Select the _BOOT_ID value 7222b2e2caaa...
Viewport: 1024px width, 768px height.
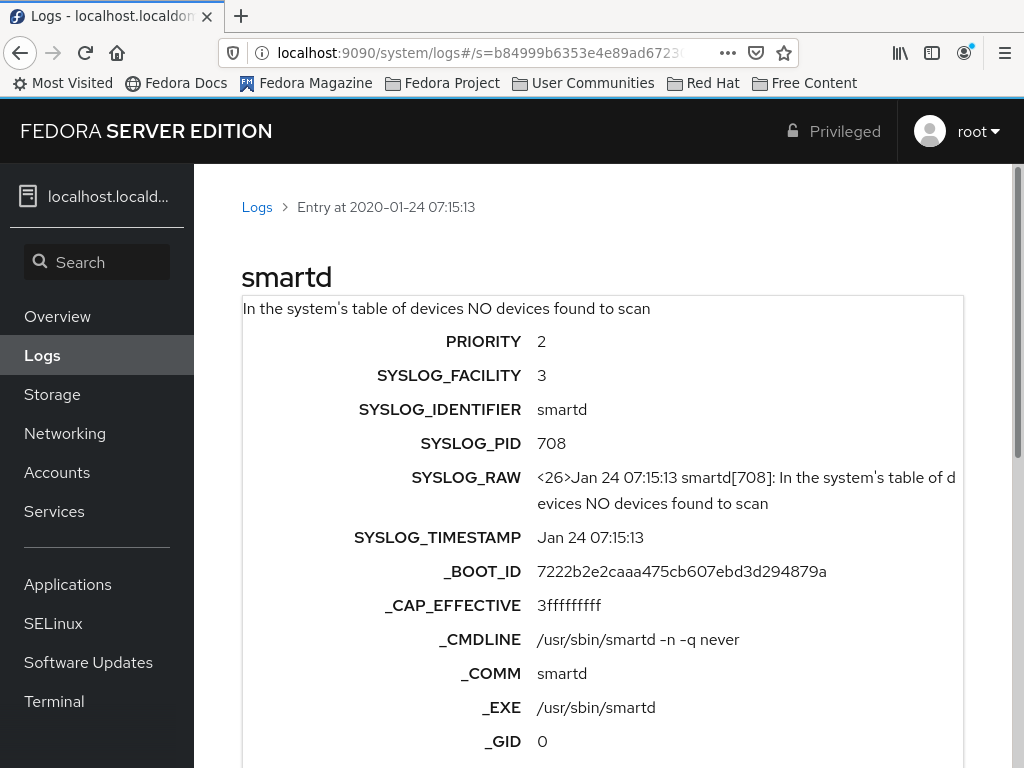coord(682,571)
